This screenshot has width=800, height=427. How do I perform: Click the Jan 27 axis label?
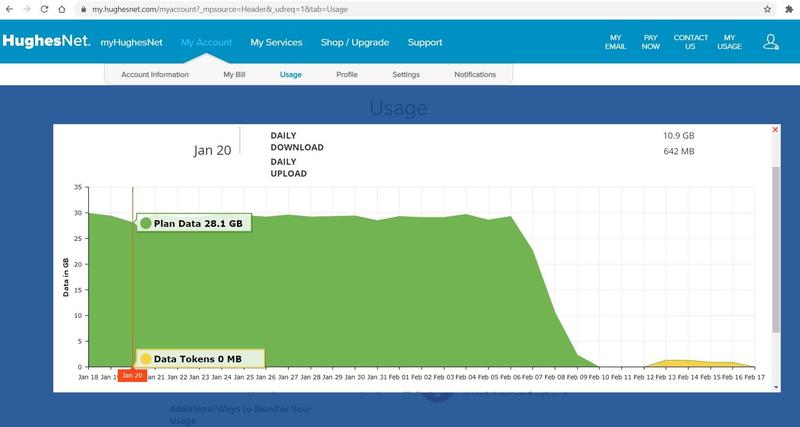point(288,377)
